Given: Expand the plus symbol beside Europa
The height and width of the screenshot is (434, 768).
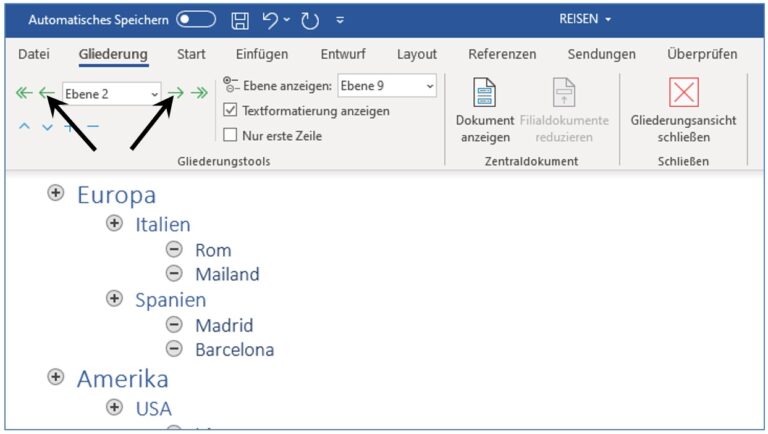Looking at the screenshot, I should (56, 193).
